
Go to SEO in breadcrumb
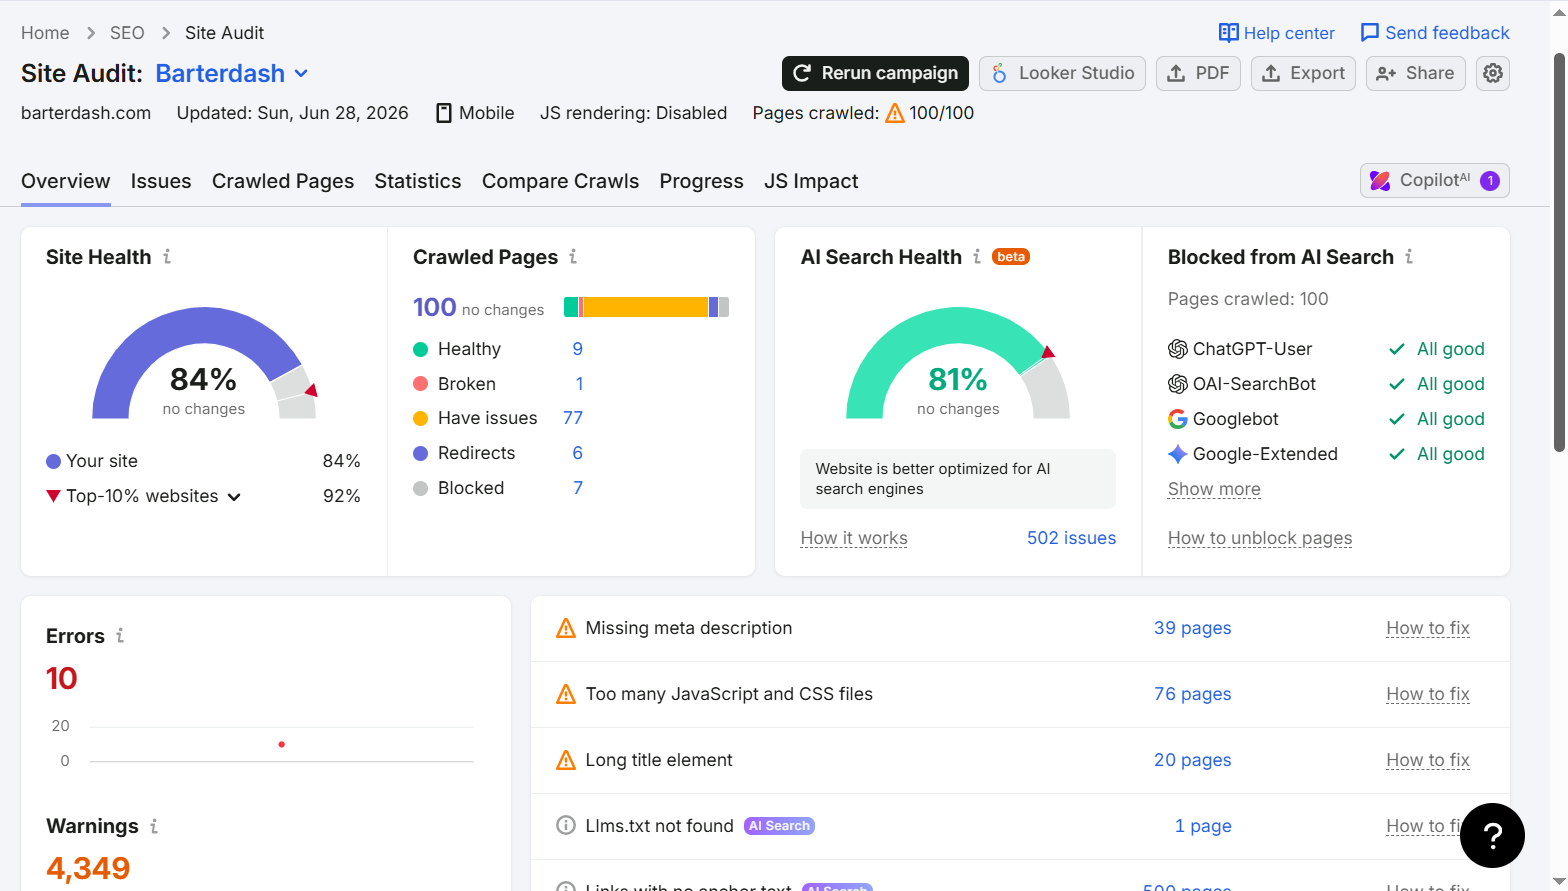[x=127, y=33]
